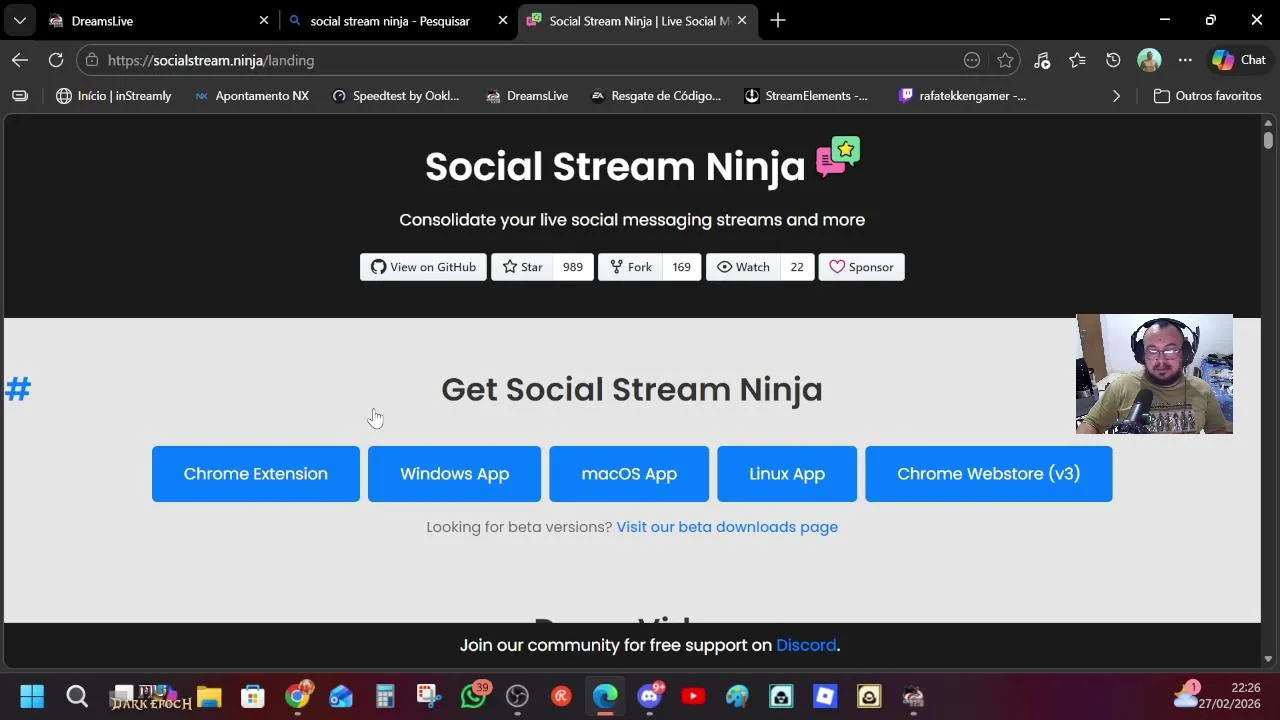The image size is (1280, 720).
Task: Open the Speedtest by Ookla bookmark
Action: coord(396,96)
